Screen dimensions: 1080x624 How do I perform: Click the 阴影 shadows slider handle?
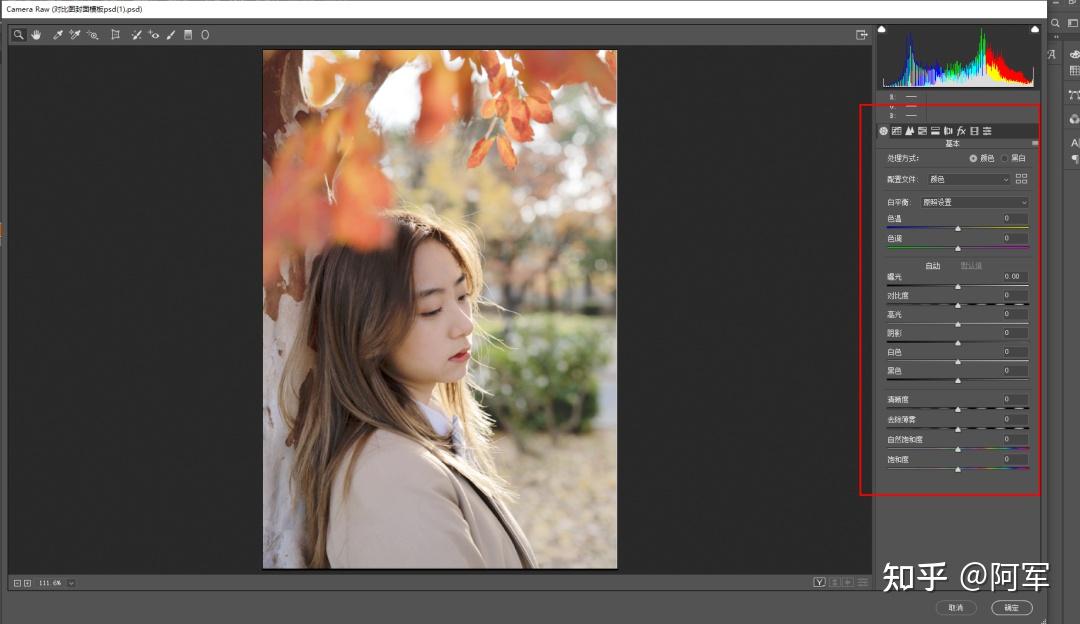(958, 342)
